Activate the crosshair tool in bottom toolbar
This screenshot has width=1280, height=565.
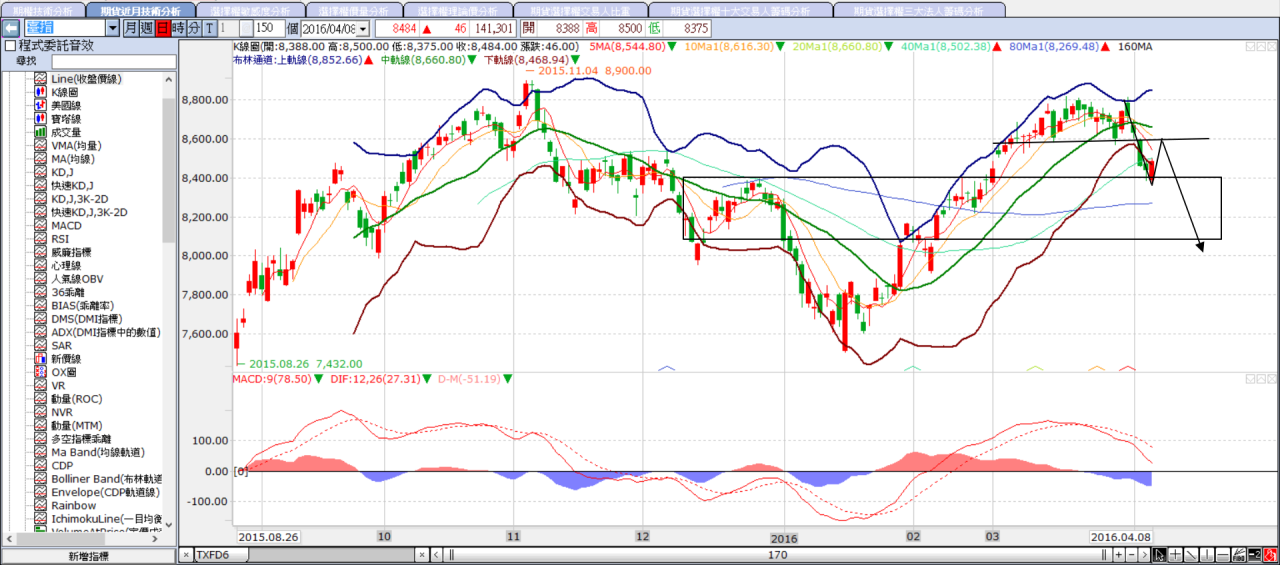pyautogui.click(x=1176, y=555)
